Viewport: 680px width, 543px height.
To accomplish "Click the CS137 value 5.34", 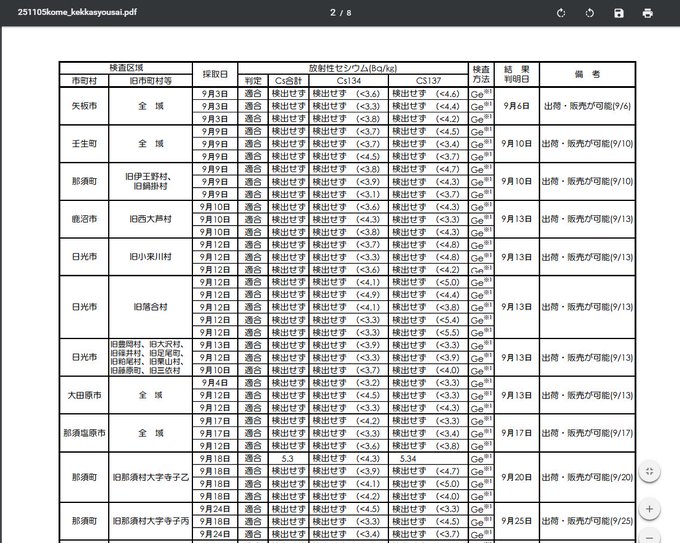I will [x=408, y=458].
